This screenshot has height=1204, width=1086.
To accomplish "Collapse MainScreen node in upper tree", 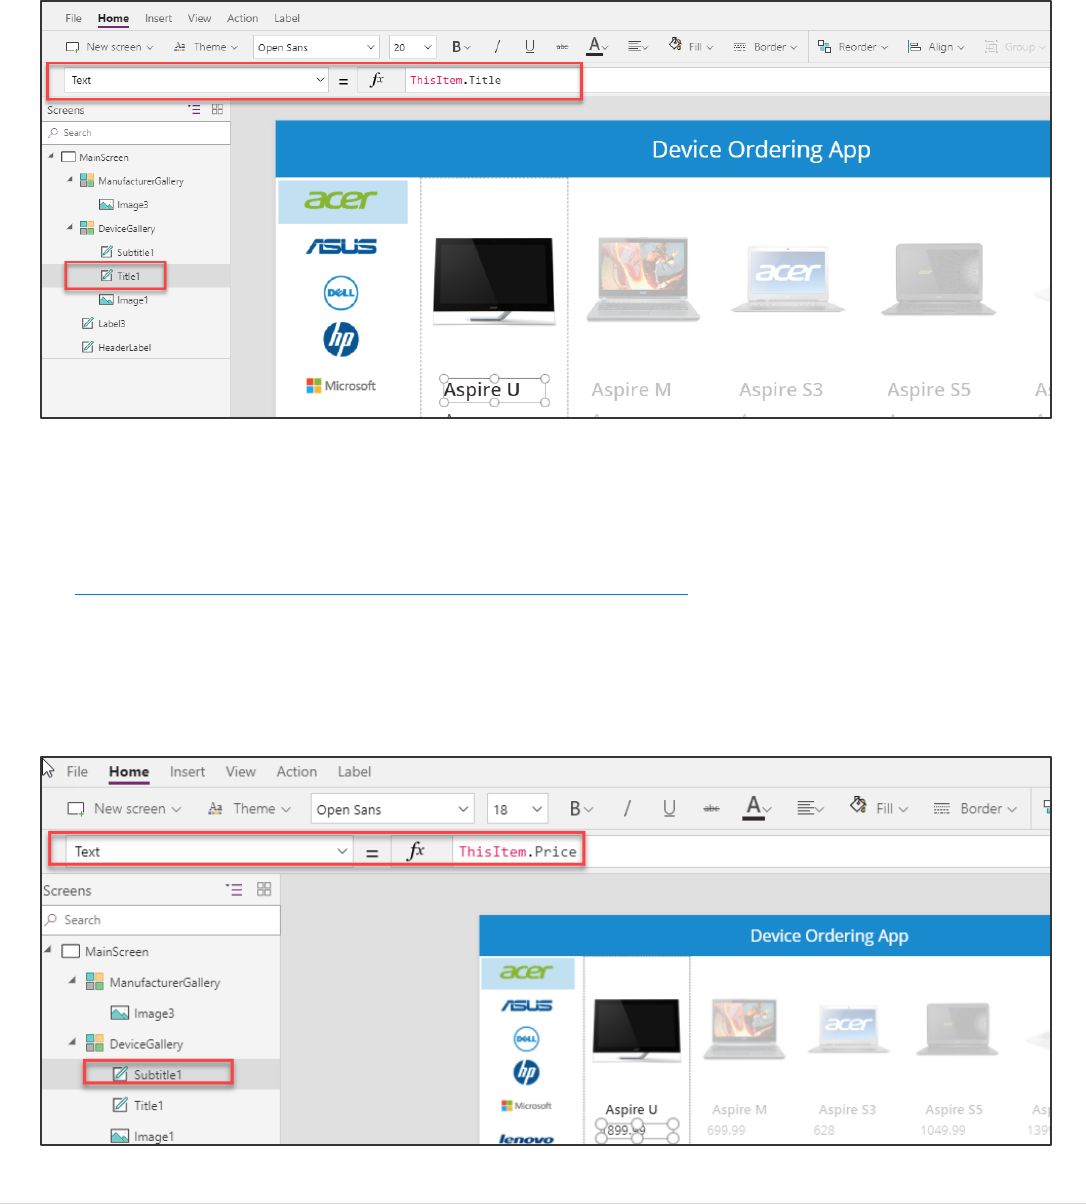I will [52, 156].
